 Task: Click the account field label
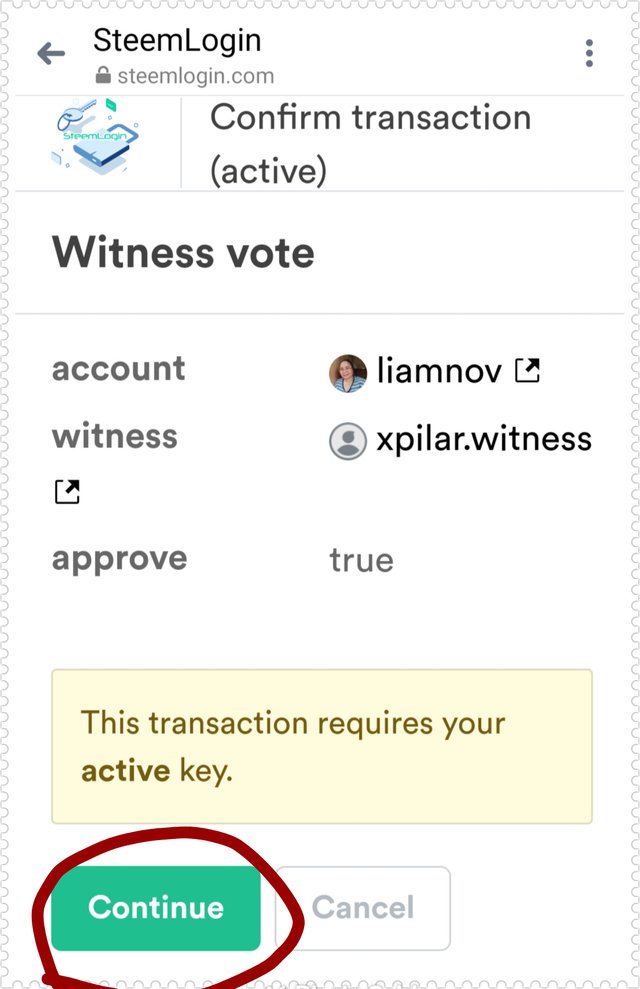coord(119,368)
